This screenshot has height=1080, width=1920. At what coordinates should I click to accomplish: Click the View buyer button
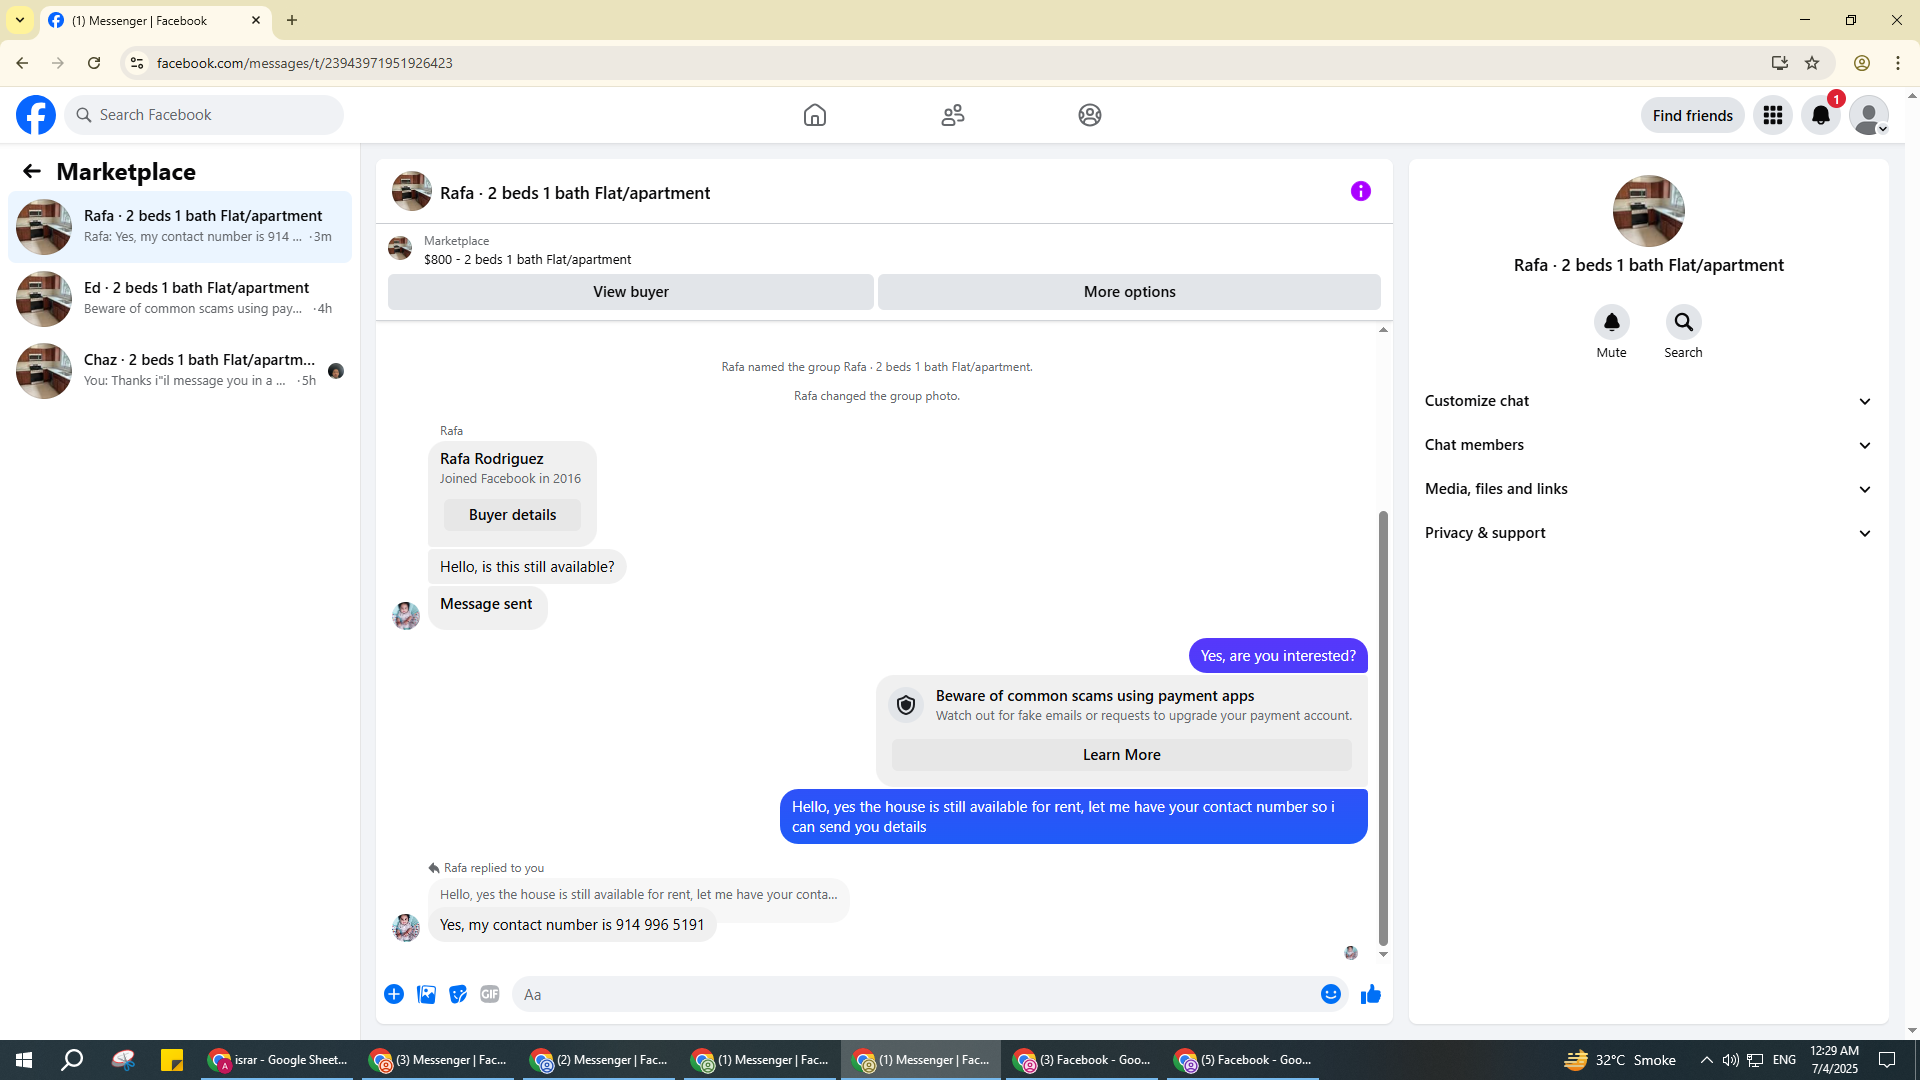[x=630, y=292]
